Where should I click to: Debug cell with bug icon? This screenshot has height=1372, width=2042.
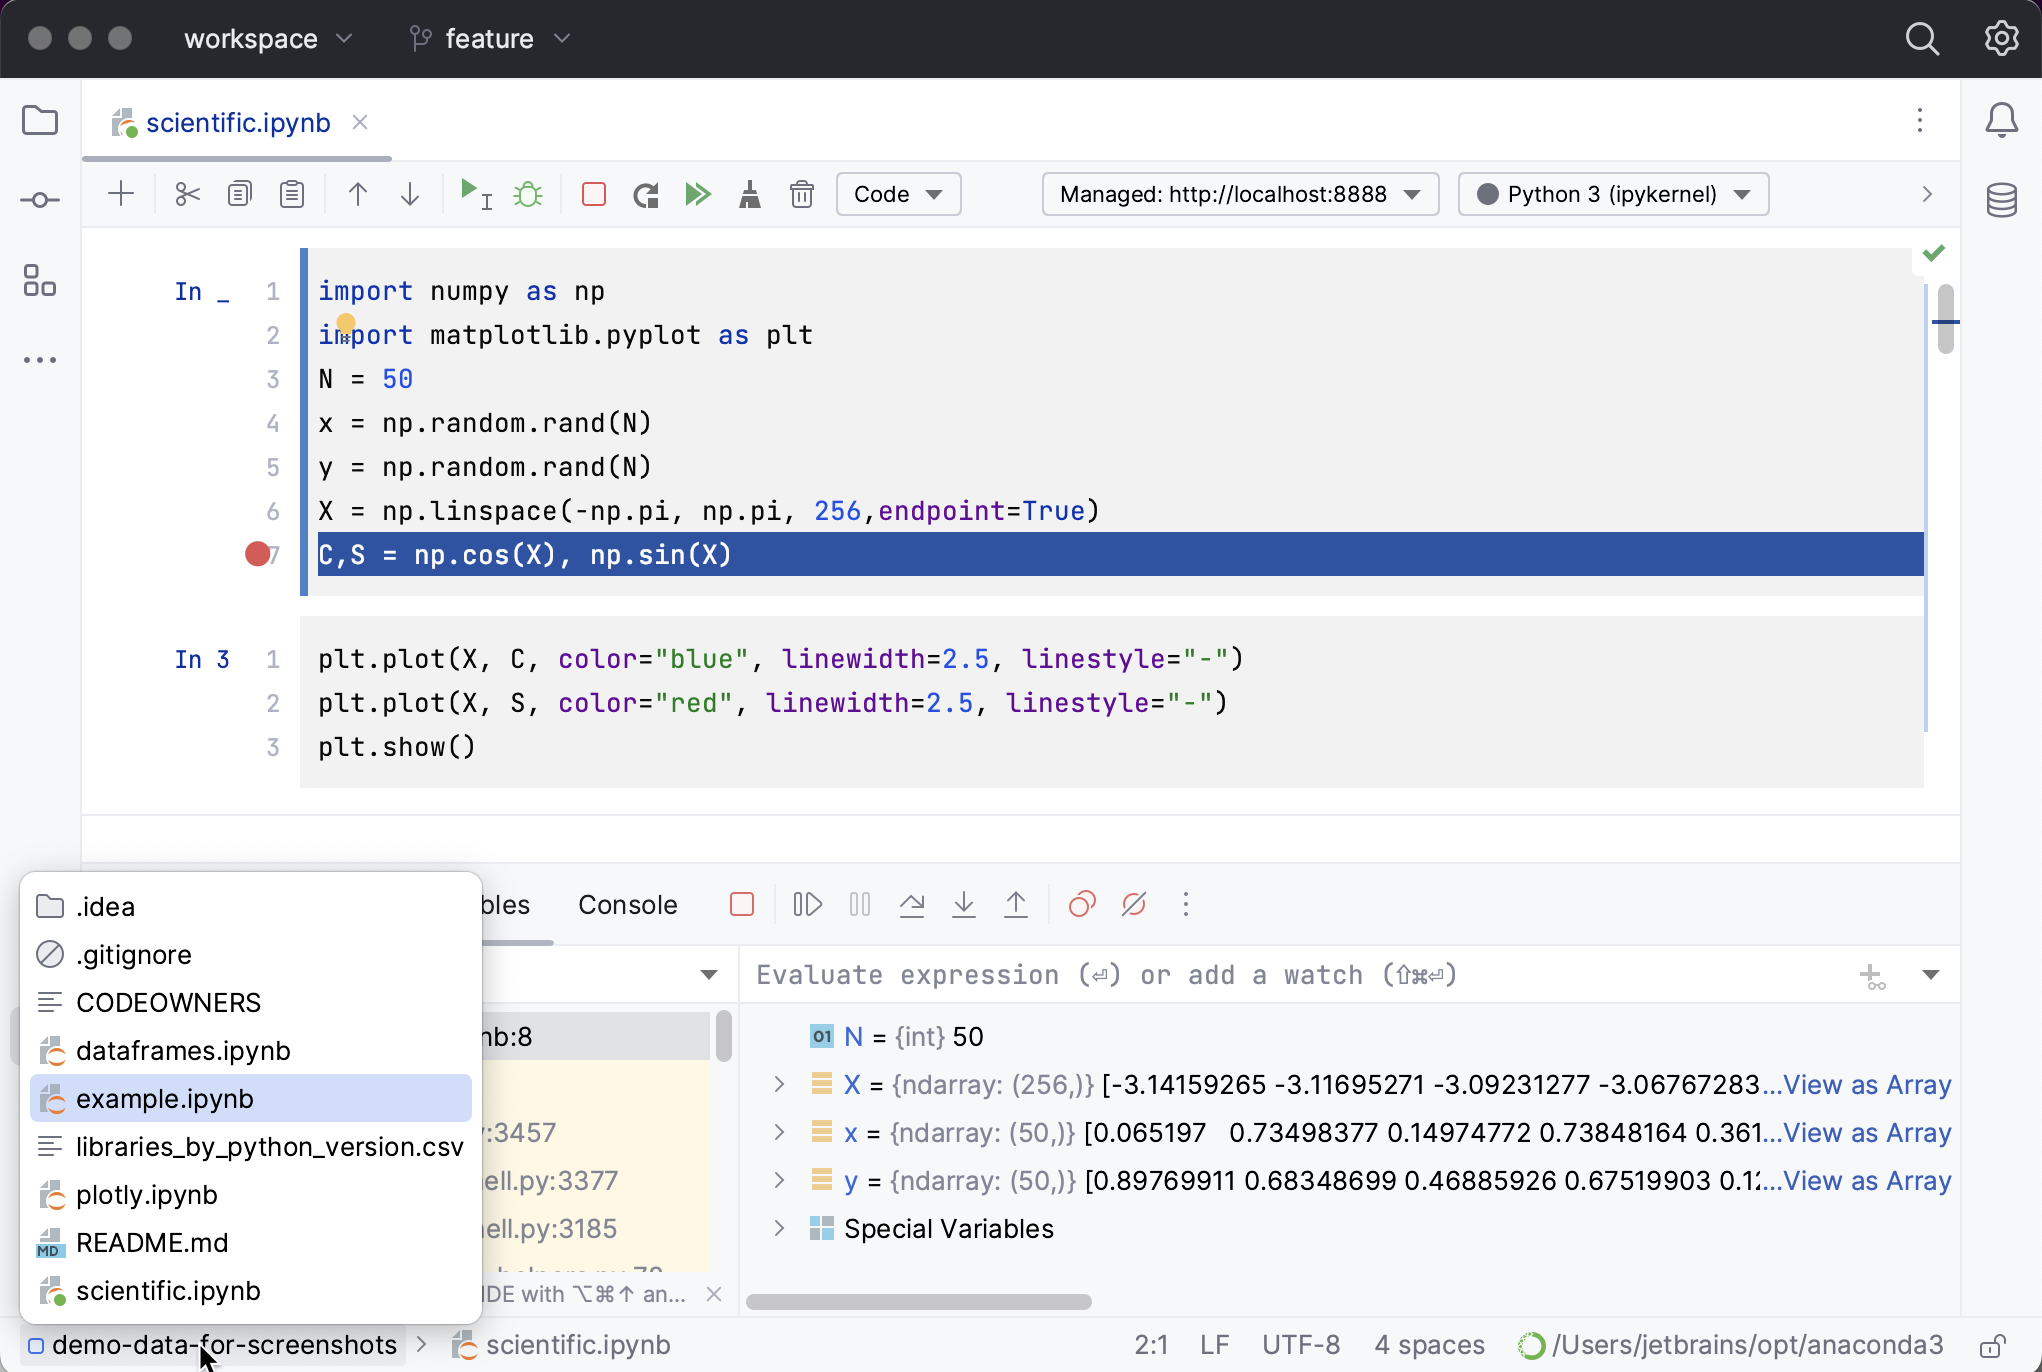click(528, 194)
